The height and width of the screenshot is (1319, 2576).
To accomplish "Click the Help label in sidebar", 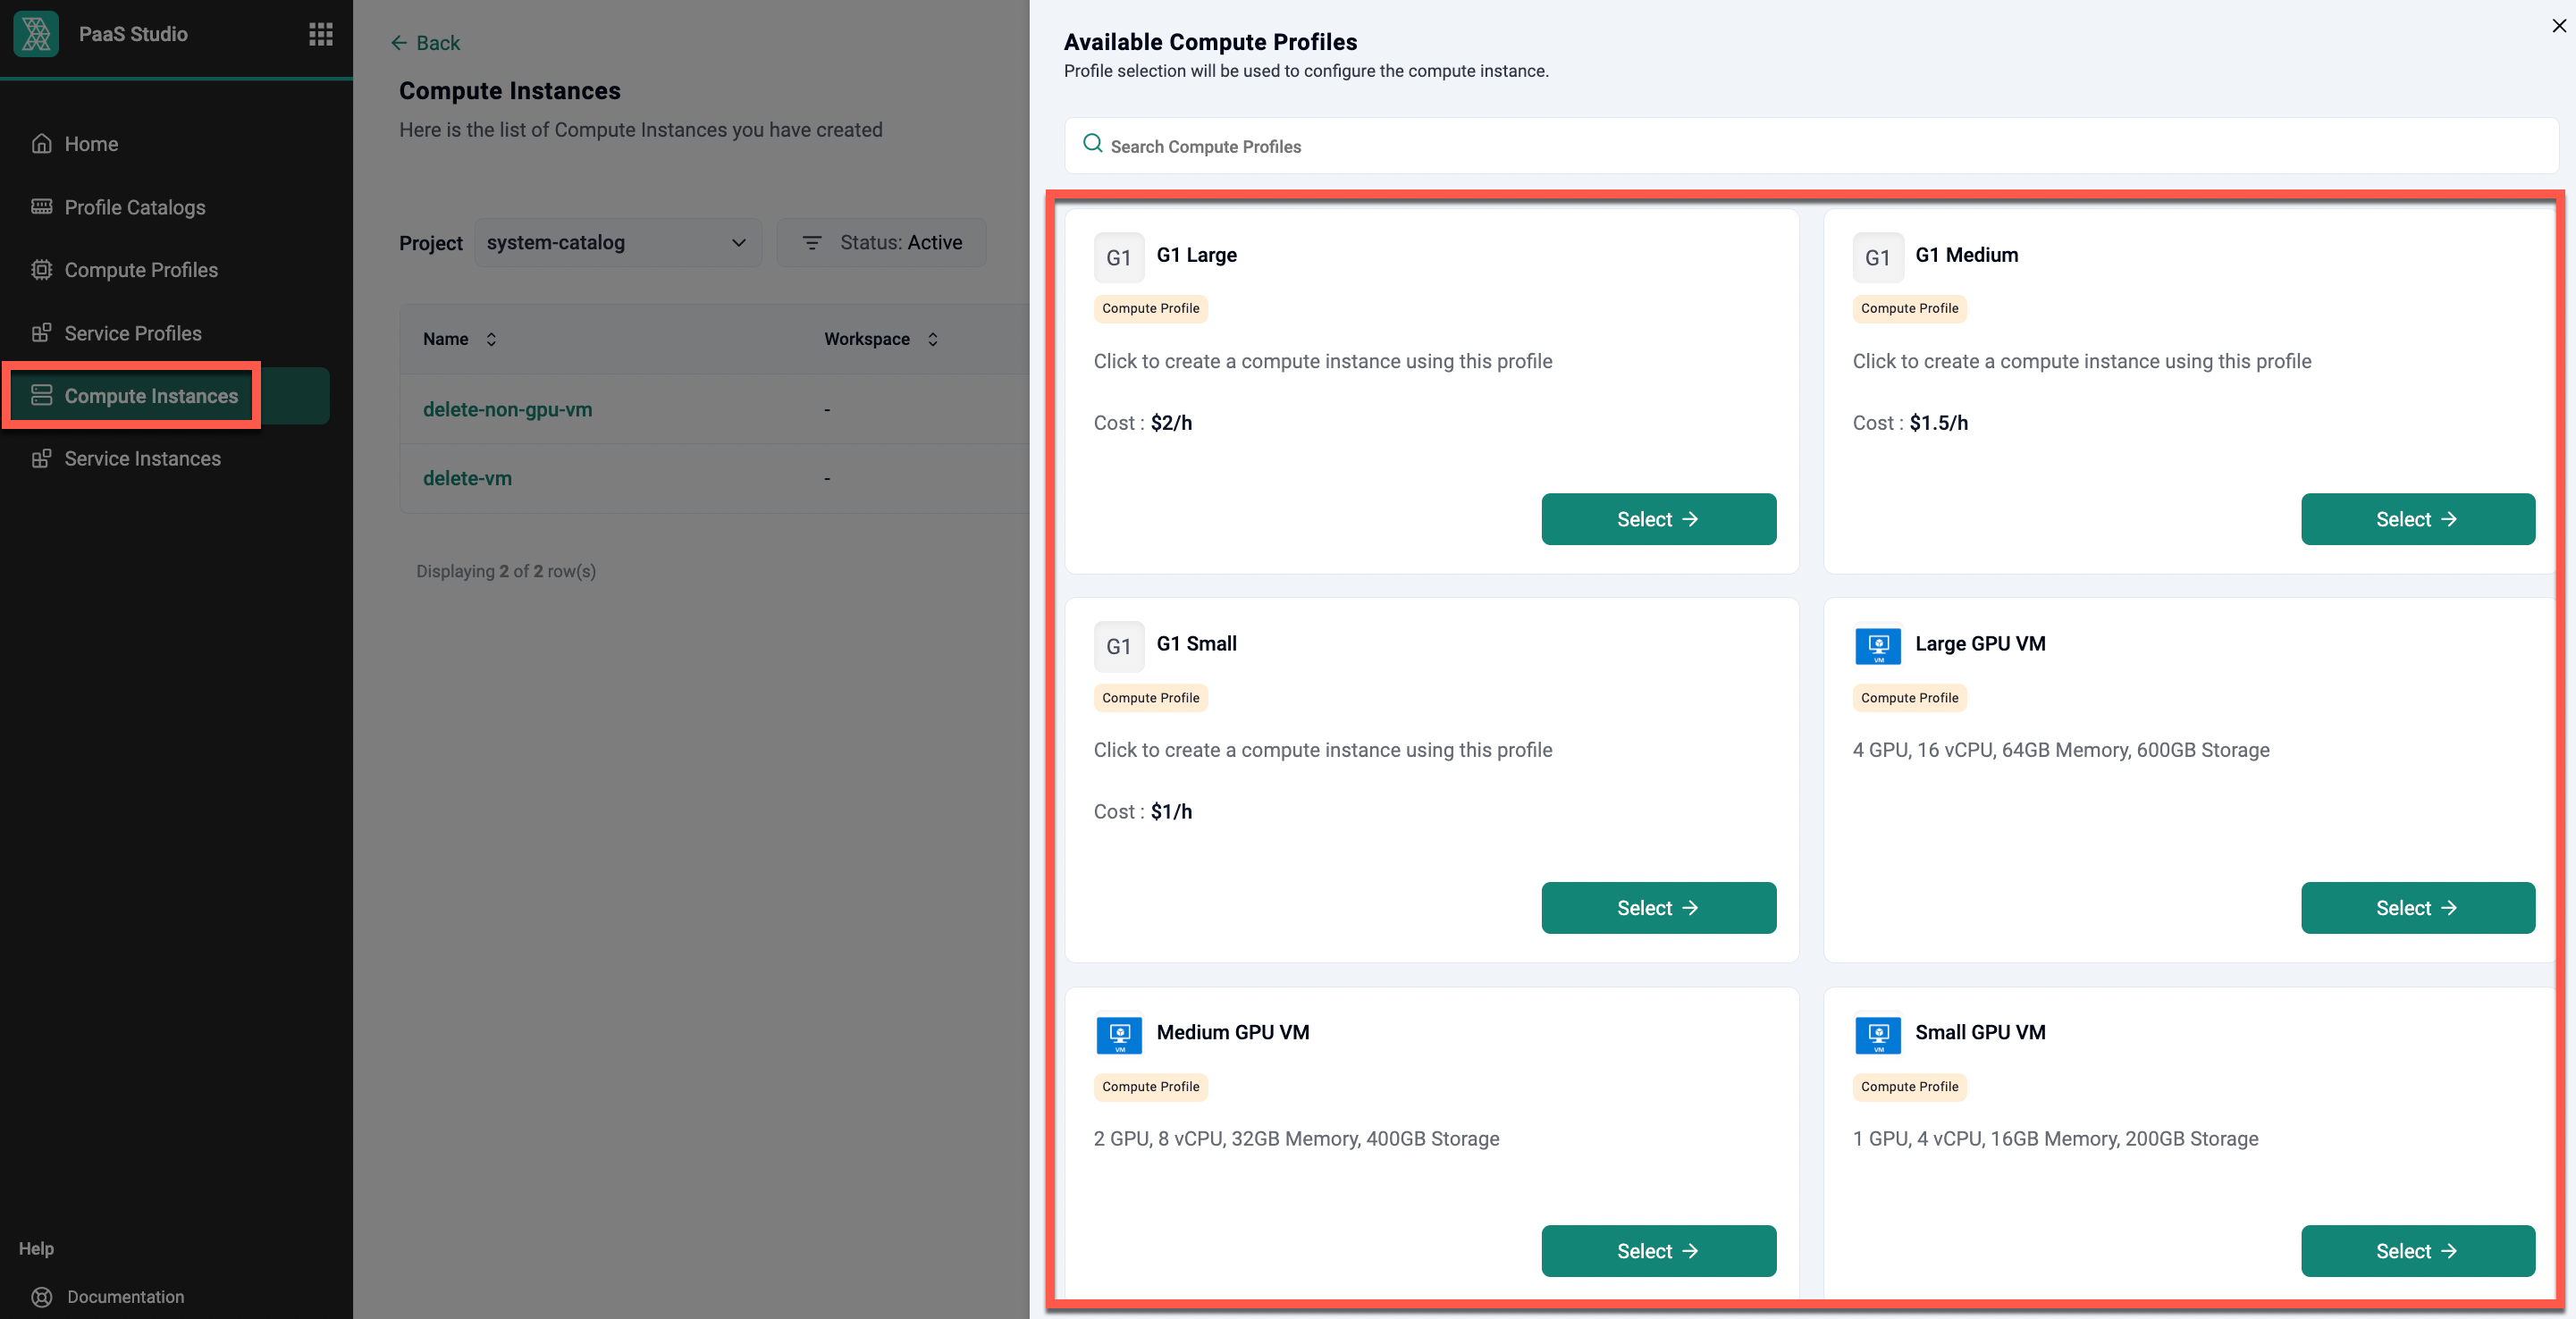I will click(x=37, y=1249).
